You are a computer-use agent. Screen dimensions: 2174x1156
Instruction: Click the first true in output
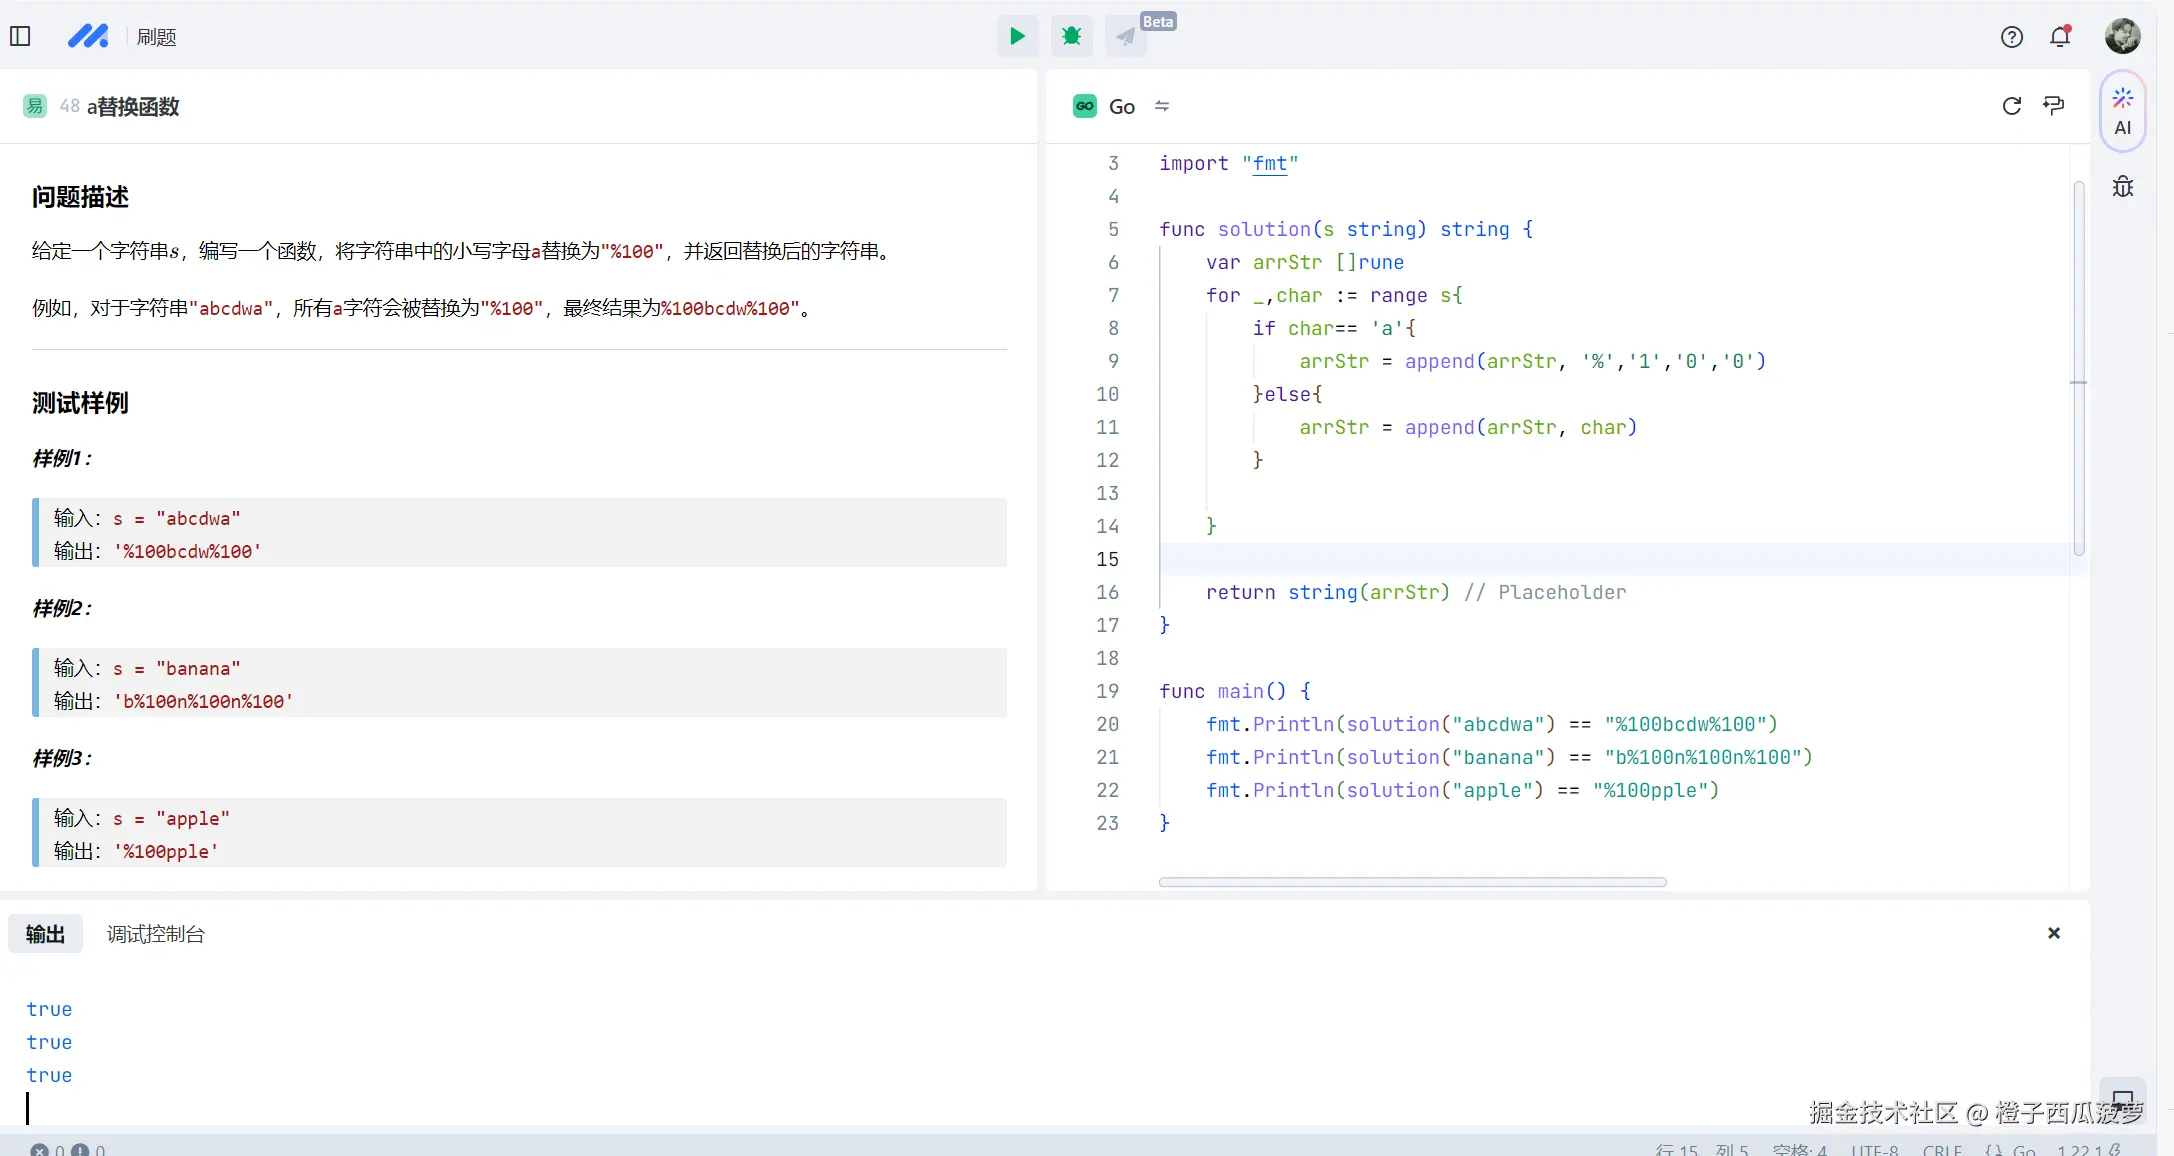[x=49, y=1009]
